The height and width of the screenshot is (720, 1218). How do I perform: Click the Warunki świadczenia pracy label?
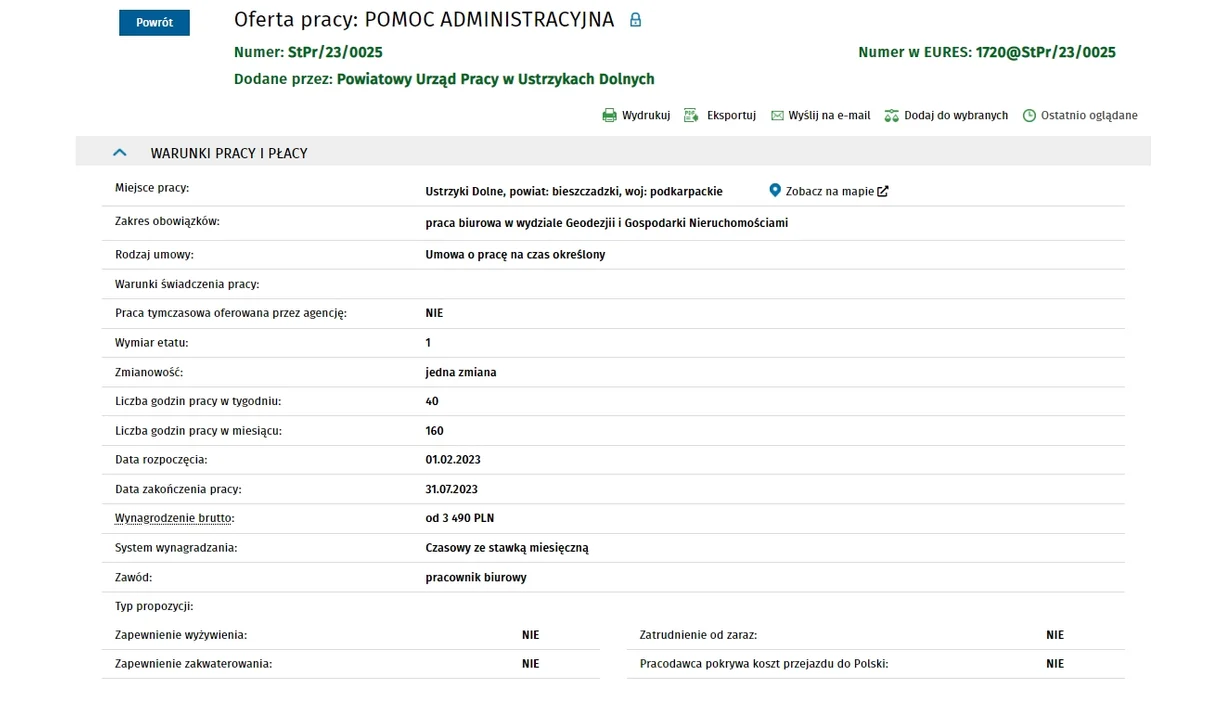coord(187,284)
